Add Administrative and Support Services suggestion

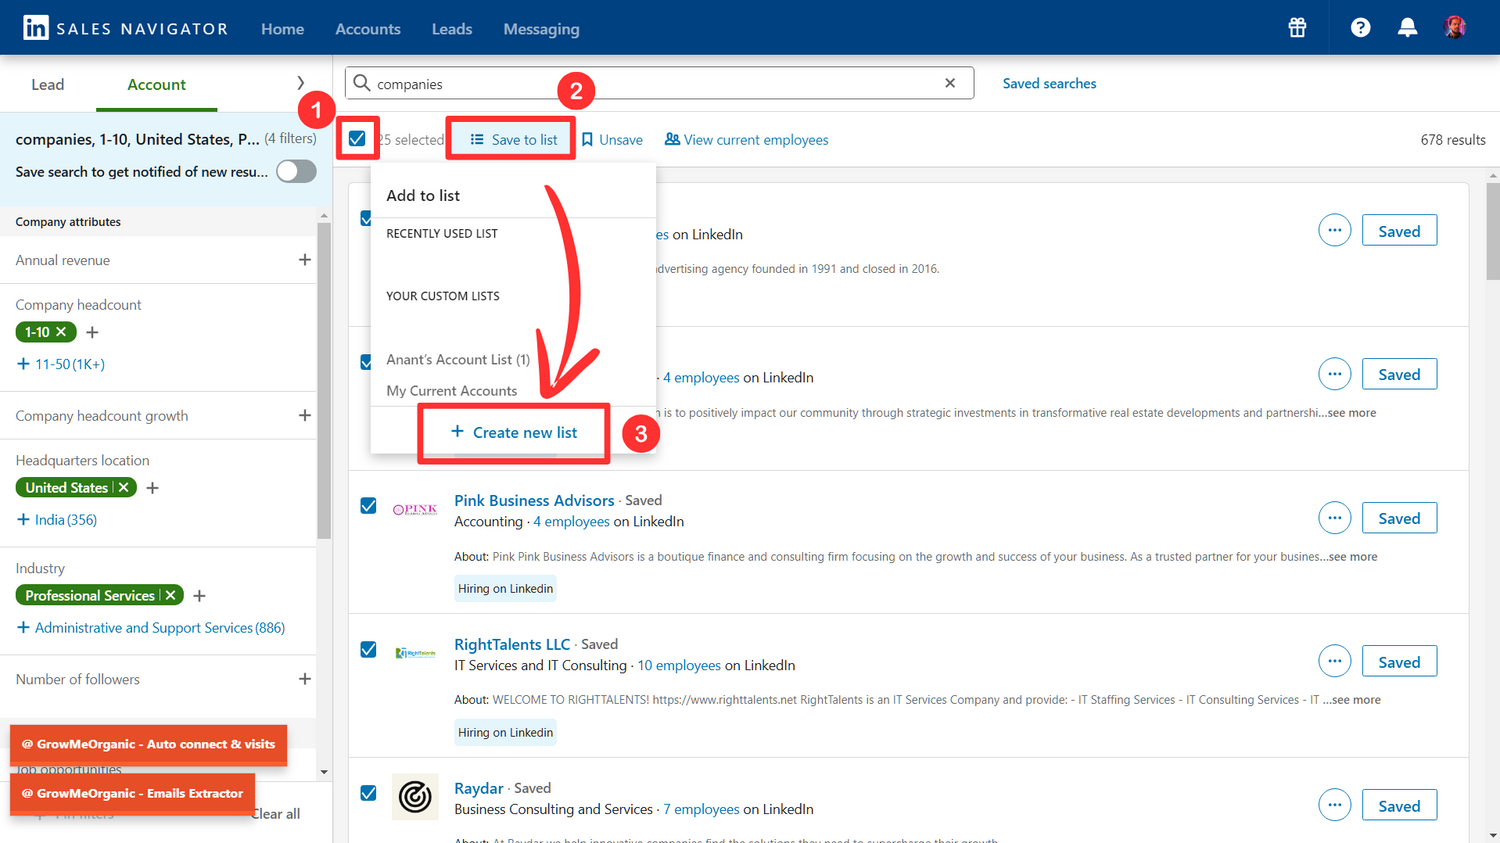pyautogui.click(x=151, y=628)
